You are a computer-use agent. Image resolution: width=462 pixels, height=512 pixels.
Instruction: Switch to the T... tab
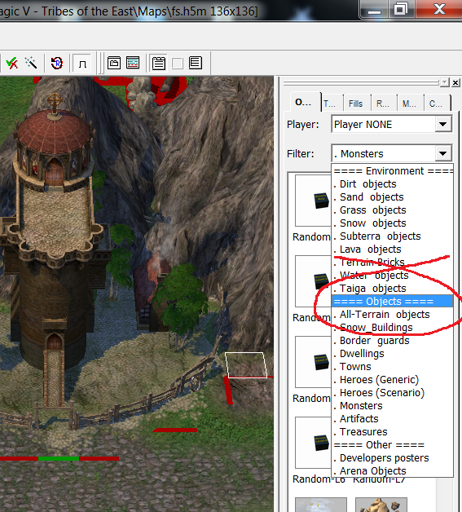(x=330, y=104)
